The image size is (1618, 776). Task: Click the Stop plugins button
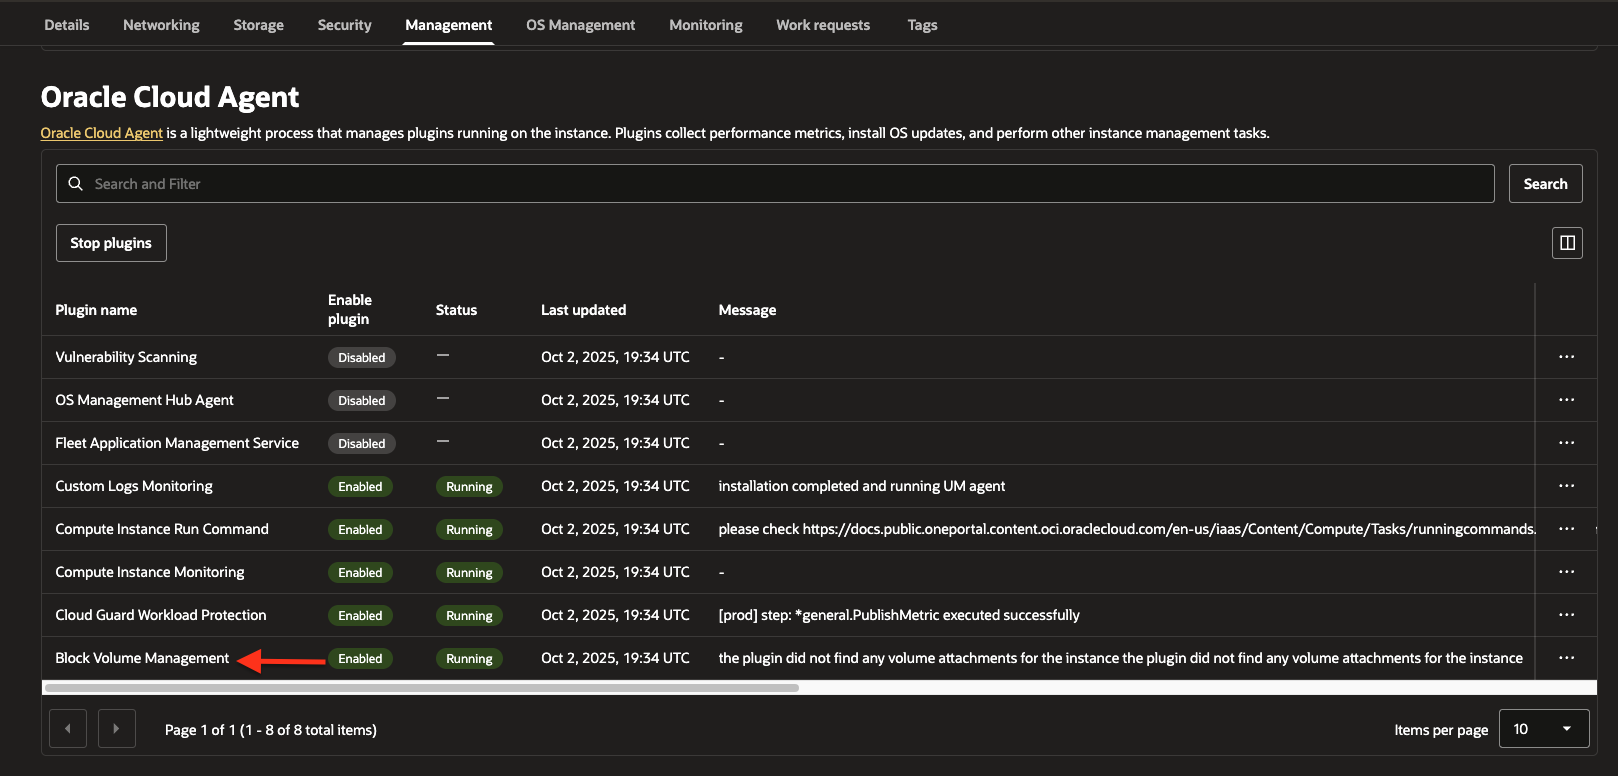coord(111,243)
